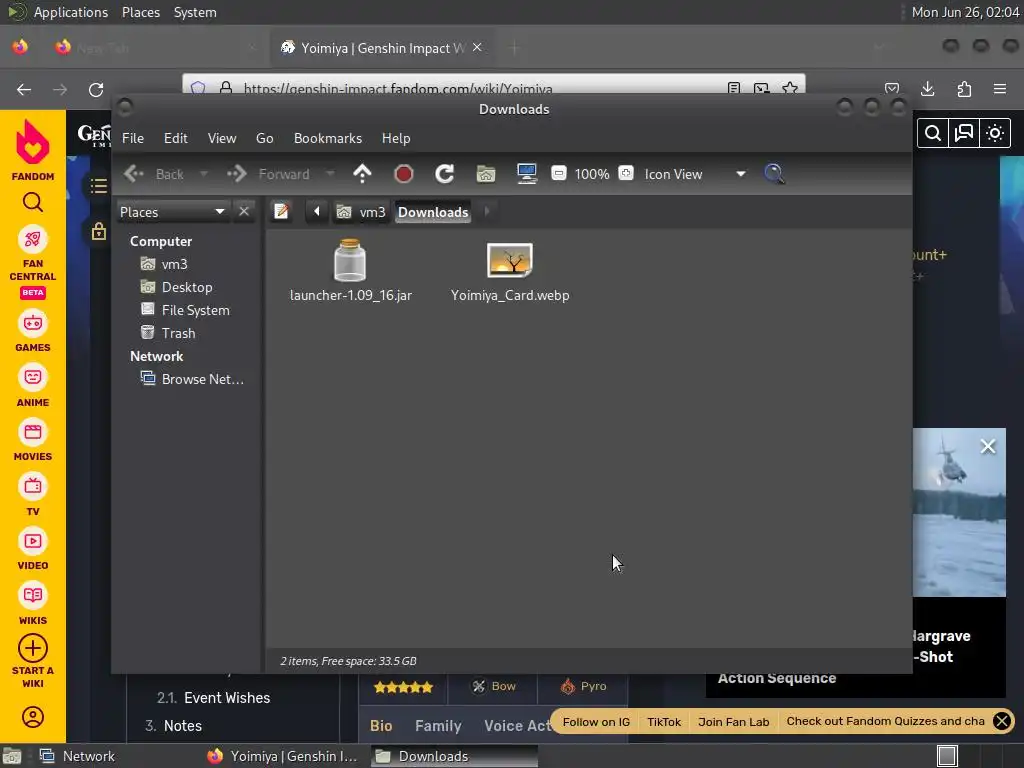This screenshot has height=768, width=1024.
Task: Toggle the text location entry pencil icon
Action: 281,212
